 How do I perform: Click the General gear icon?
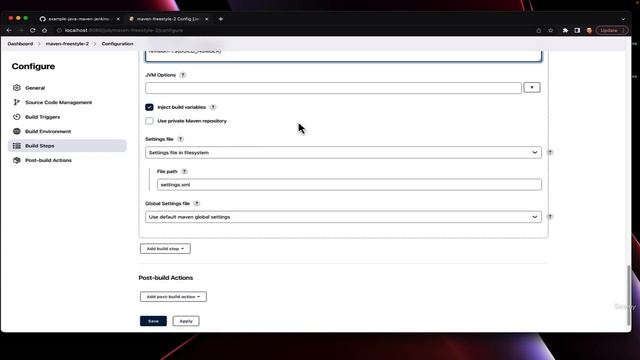(17, 88)
